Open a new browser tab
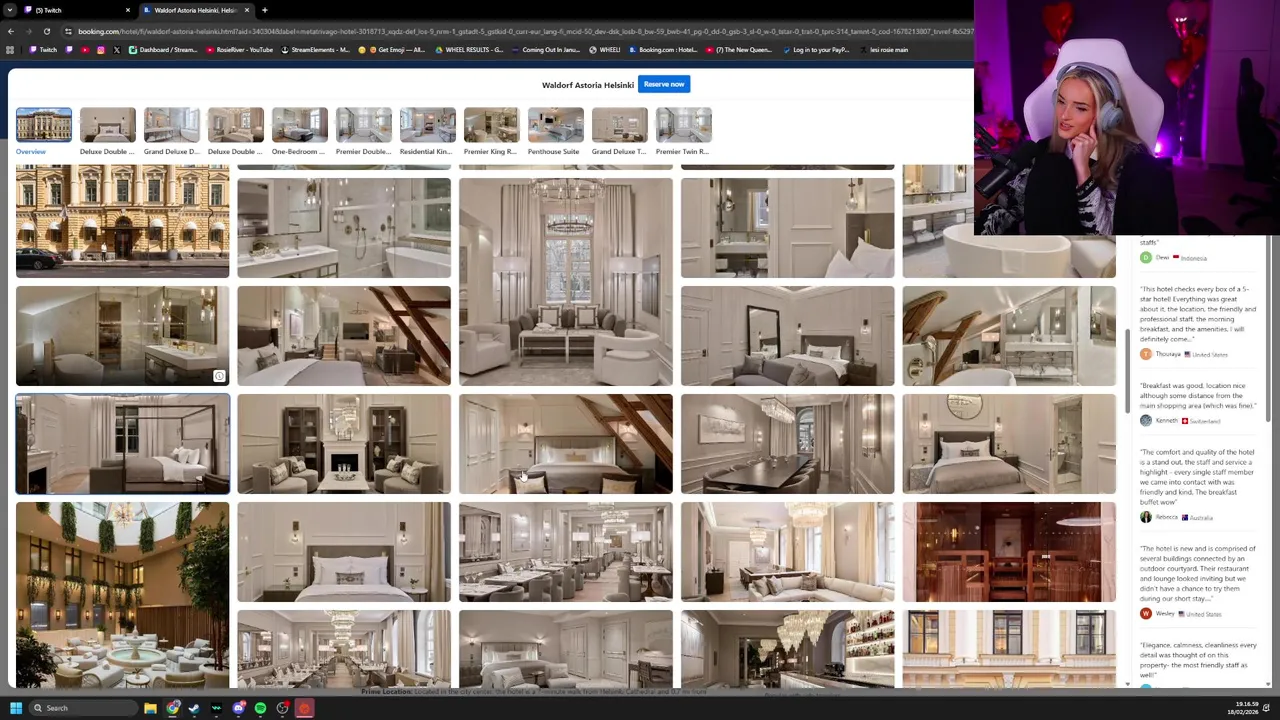The width and height of the screenshot is (1280, 720). click(264, 10)
